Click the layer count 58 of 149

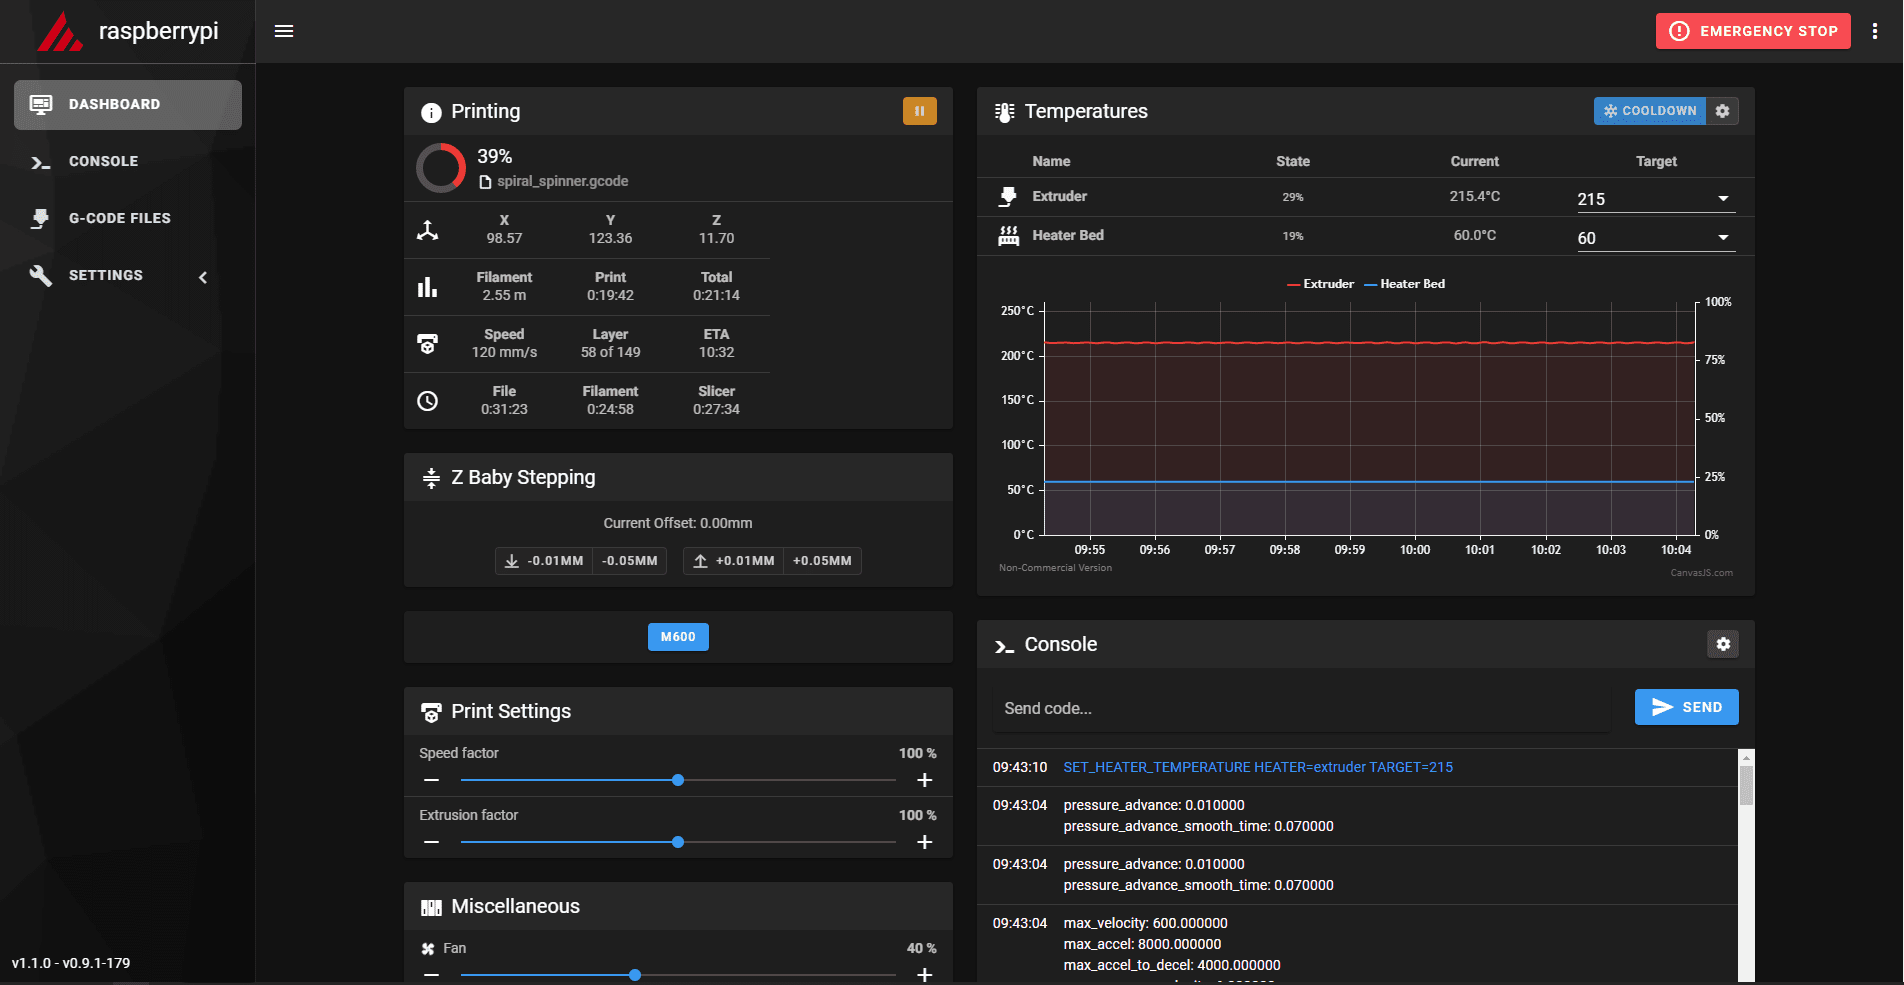pyautogui.click(x=610, y=352)
